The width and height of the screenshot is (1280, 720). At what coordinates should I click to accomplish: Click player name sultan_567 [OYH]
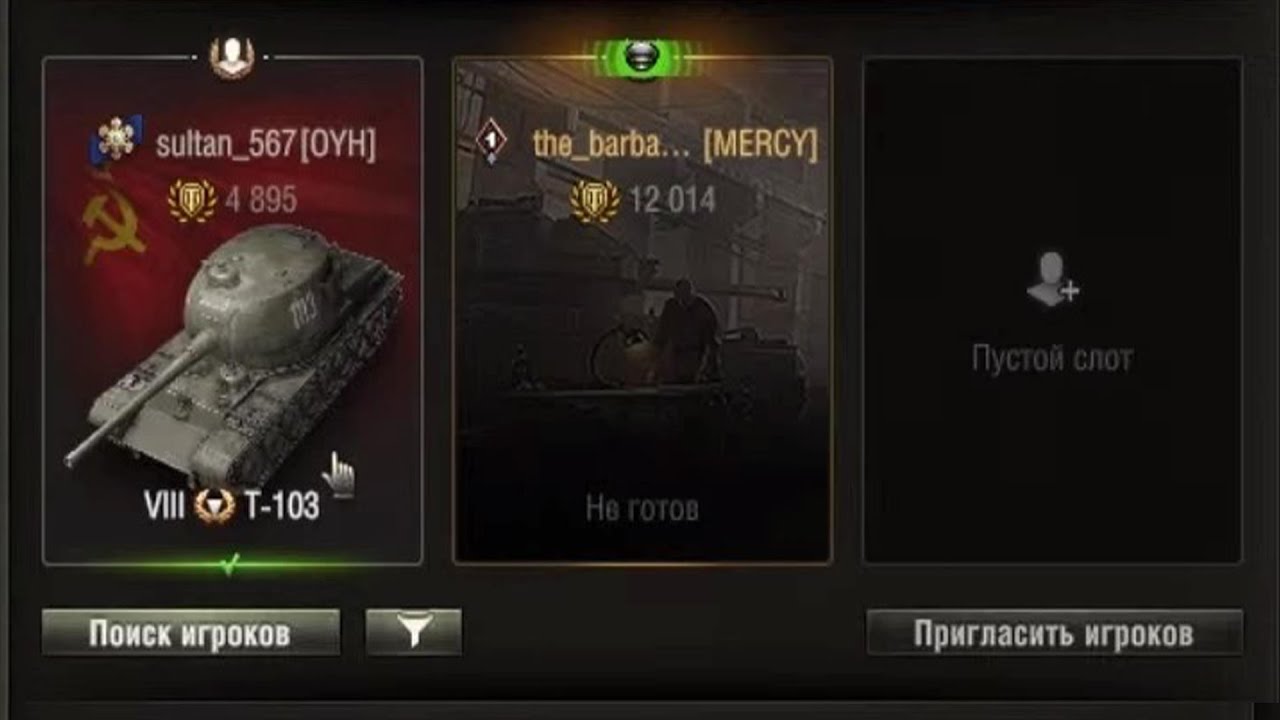[266, 144]
